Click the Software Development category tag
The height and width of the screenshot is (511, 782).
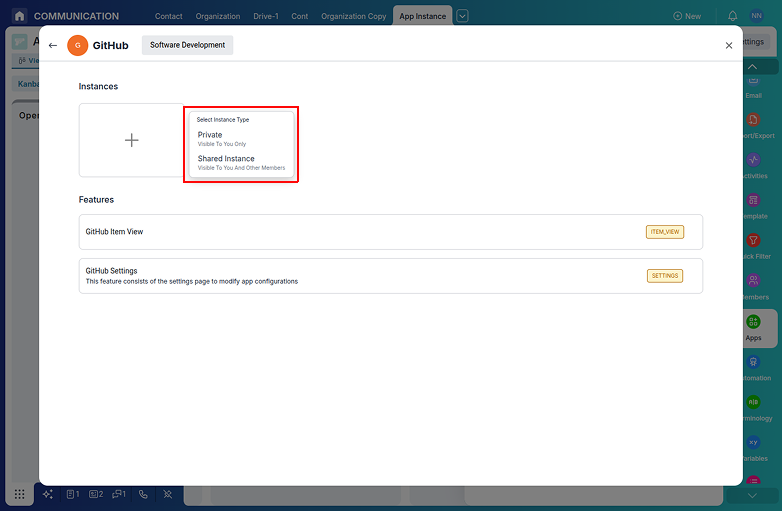point(188,45)
